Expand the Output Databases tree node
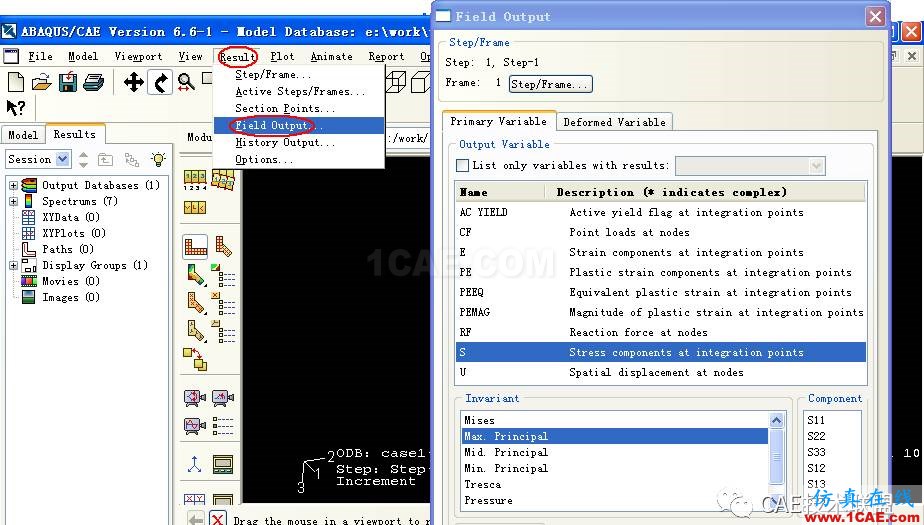This screenshot has height=525, width=924. click(x=13, y=185)
